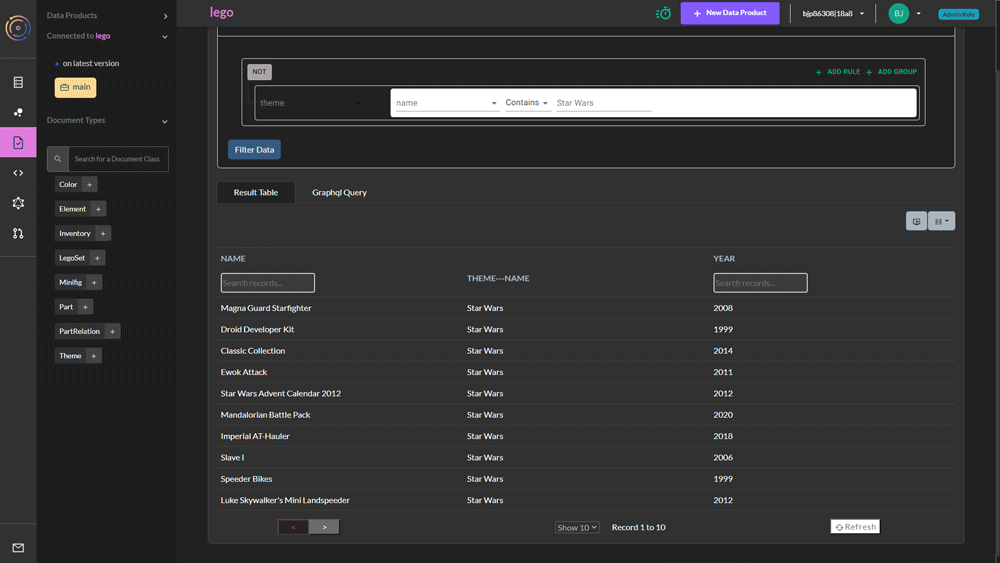Viewport: 1000px width, 563px height.
Task: Open the team bjp86308|18a8 dropdown
Action: 833,13
